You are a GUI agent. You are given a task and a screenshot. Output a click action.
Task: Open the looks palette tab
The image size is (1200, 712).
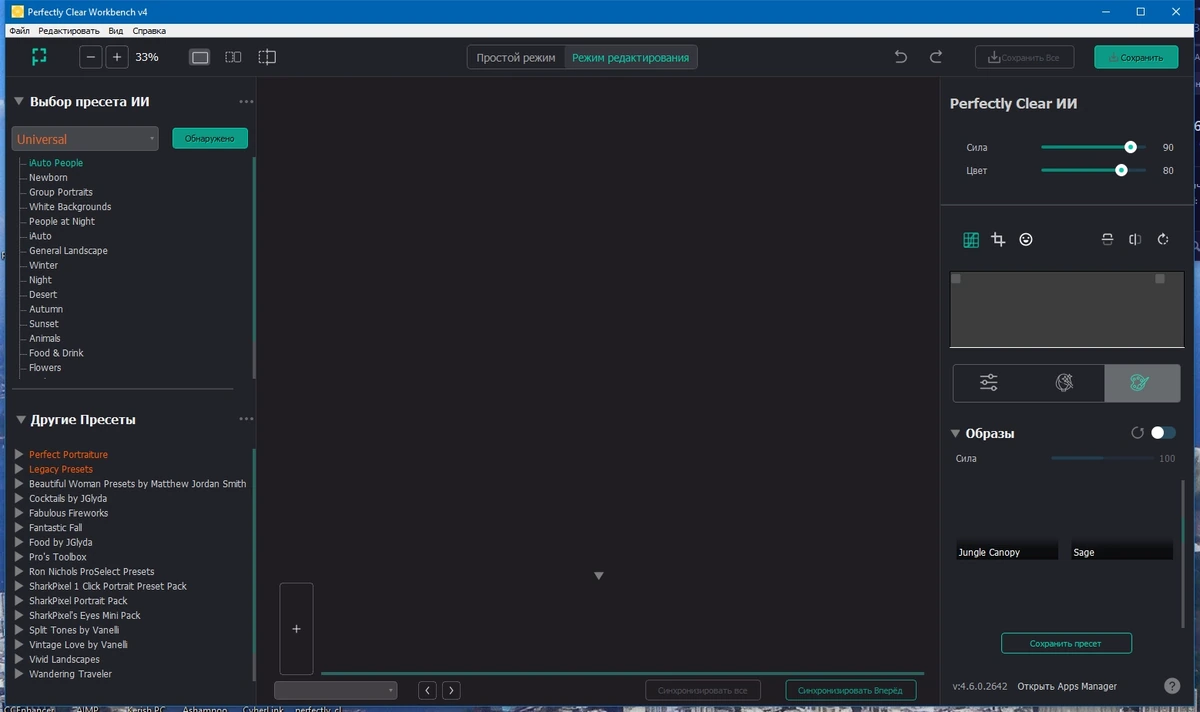point(1141,382)
